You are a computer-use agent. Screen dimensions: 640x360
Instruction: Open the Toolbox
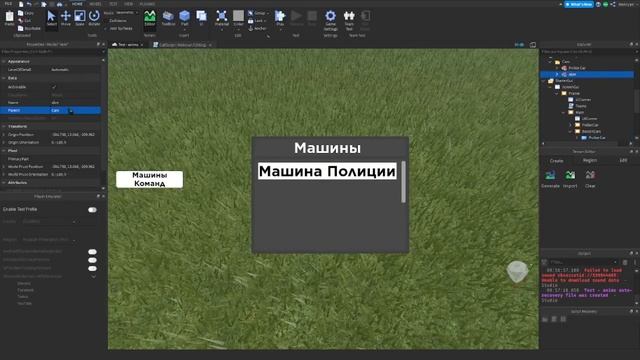tap(168, 18)
